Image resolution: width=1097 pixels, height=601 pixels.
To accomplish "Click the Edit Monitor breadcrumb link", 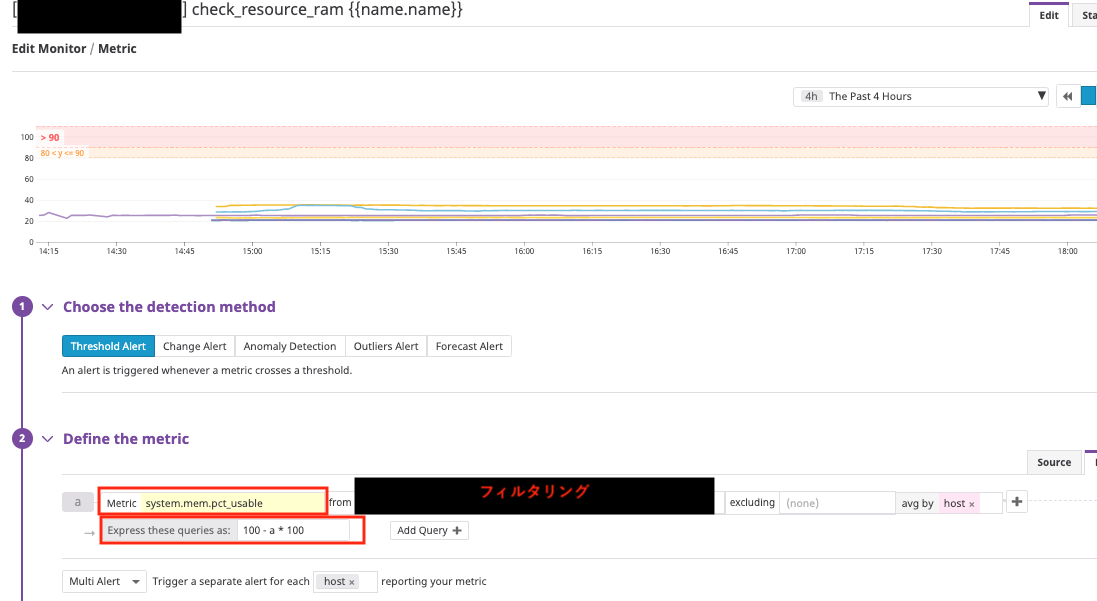I will click(49, 48).
